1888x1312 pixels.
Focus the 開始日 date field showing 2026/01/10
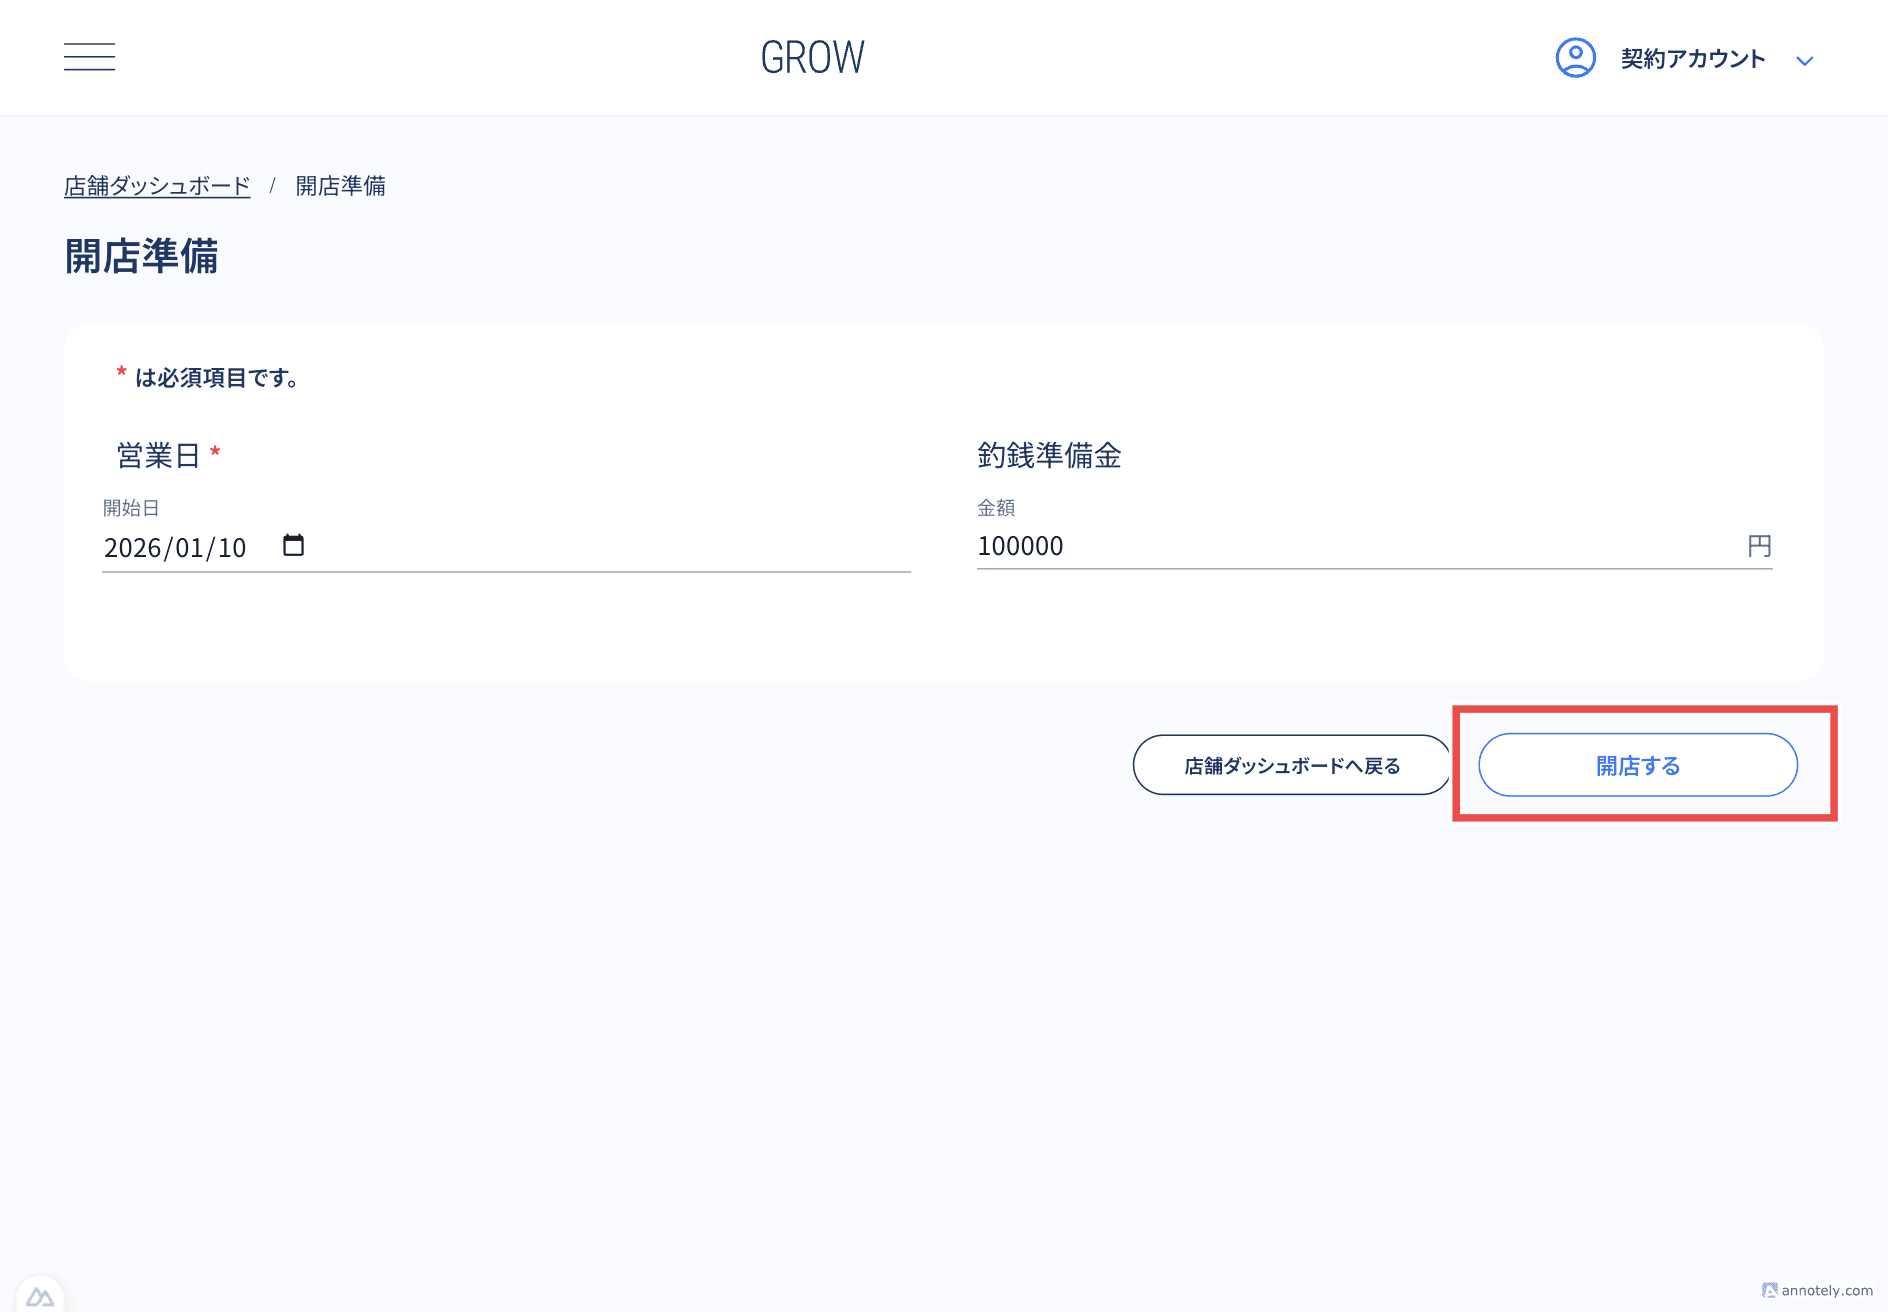pyautogui.click(x=175, y=548)
